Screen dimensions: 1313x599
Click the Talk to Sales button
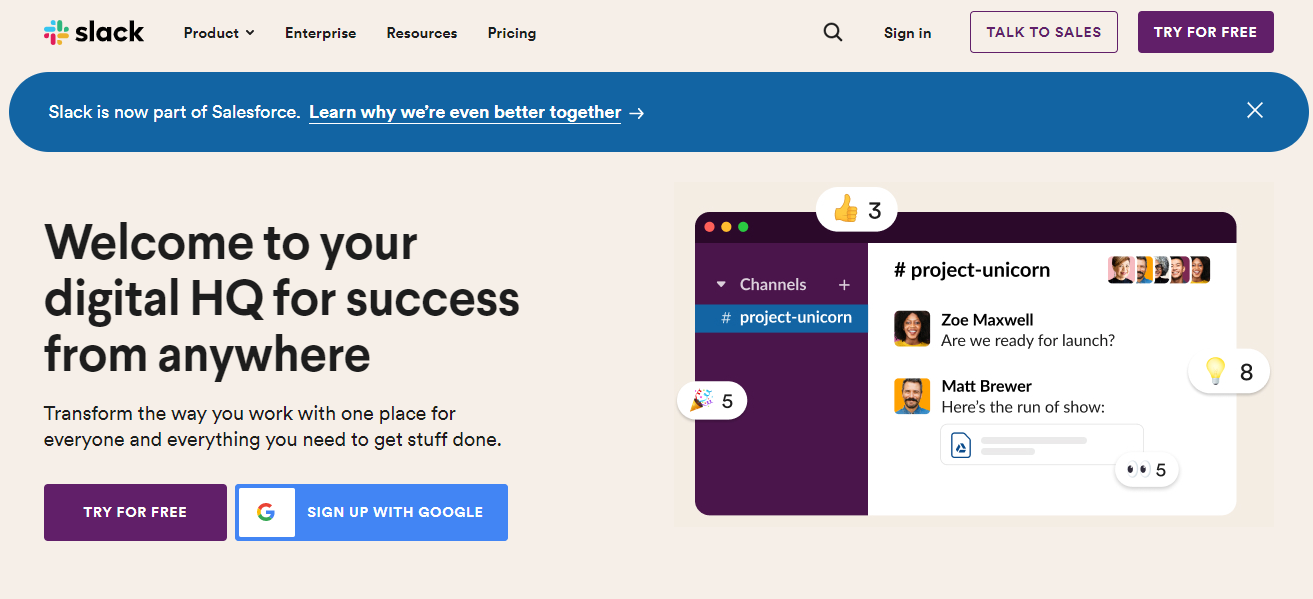click(x=1044, y=32)
